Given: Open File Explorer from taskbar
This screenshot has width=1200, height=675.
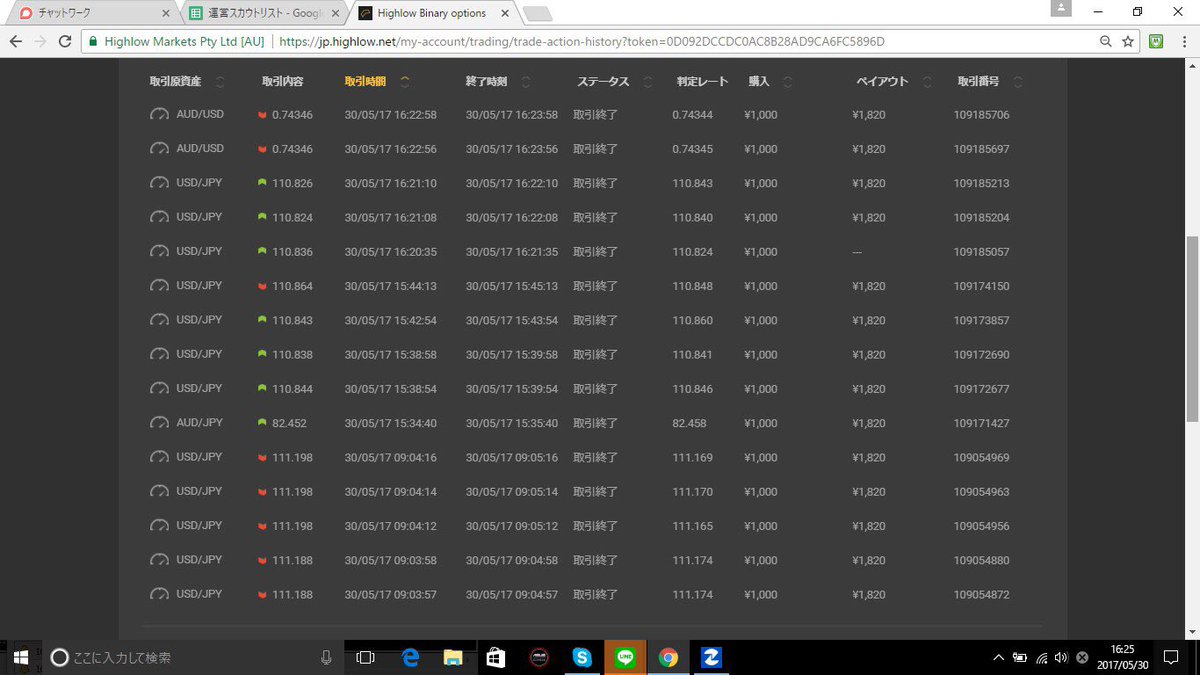Looking at the screenshot, I should [x=453, y=658].
